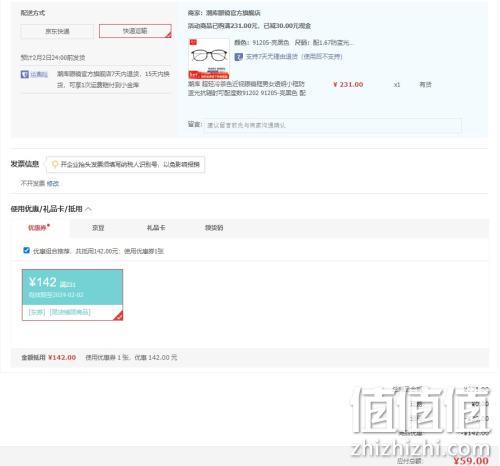The width and height of the screenshot is (500, 466).
Task: Click the 留言 message input field
Action: tap(333, 125)
